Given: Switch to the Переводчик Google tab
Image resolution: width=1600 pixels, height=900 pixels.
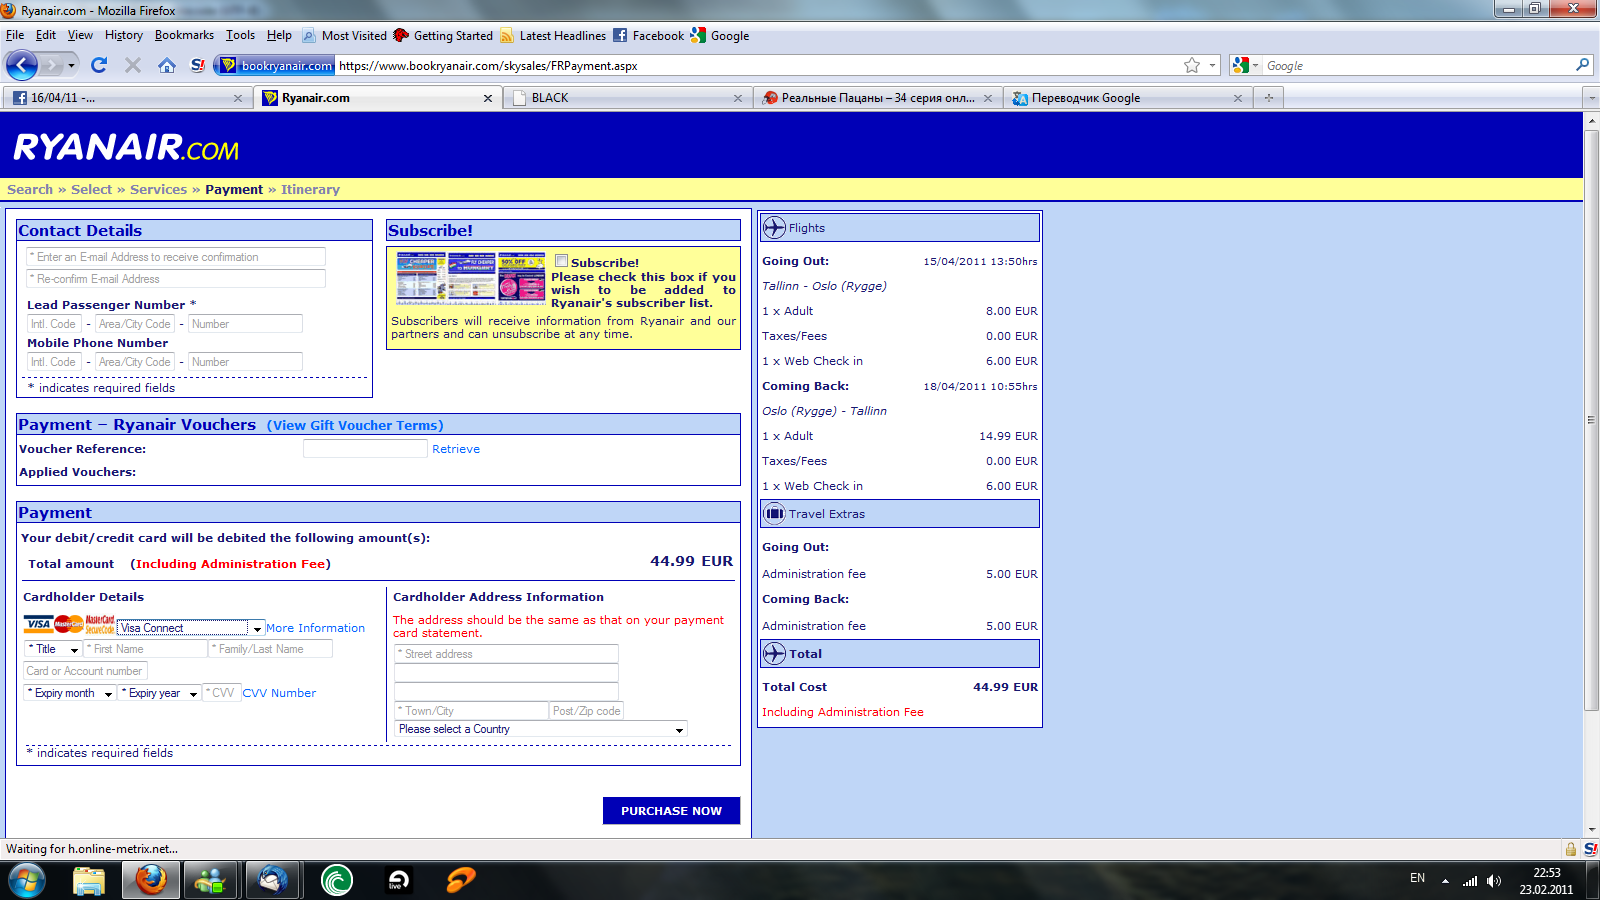Looking at the screenshot, I should [1127, 98].
